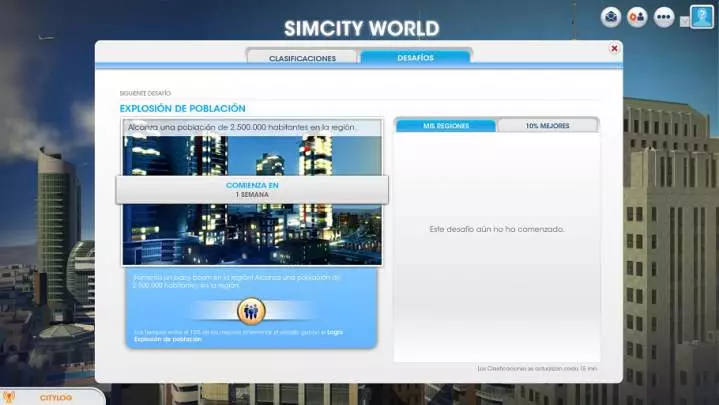Screen dimensions: 719x405
Task: Click the leaderboard update note at bottom right
Action: (x=537, y=368)
